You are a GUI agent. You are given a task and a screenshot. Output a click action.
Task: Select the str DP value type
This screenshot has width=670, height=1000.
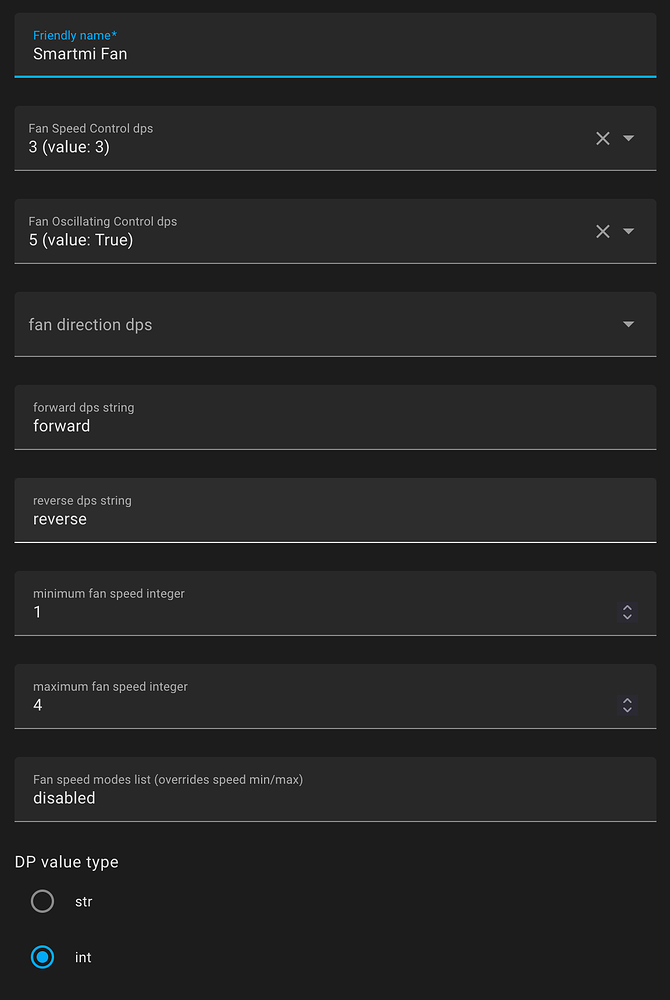click(43, 902)
